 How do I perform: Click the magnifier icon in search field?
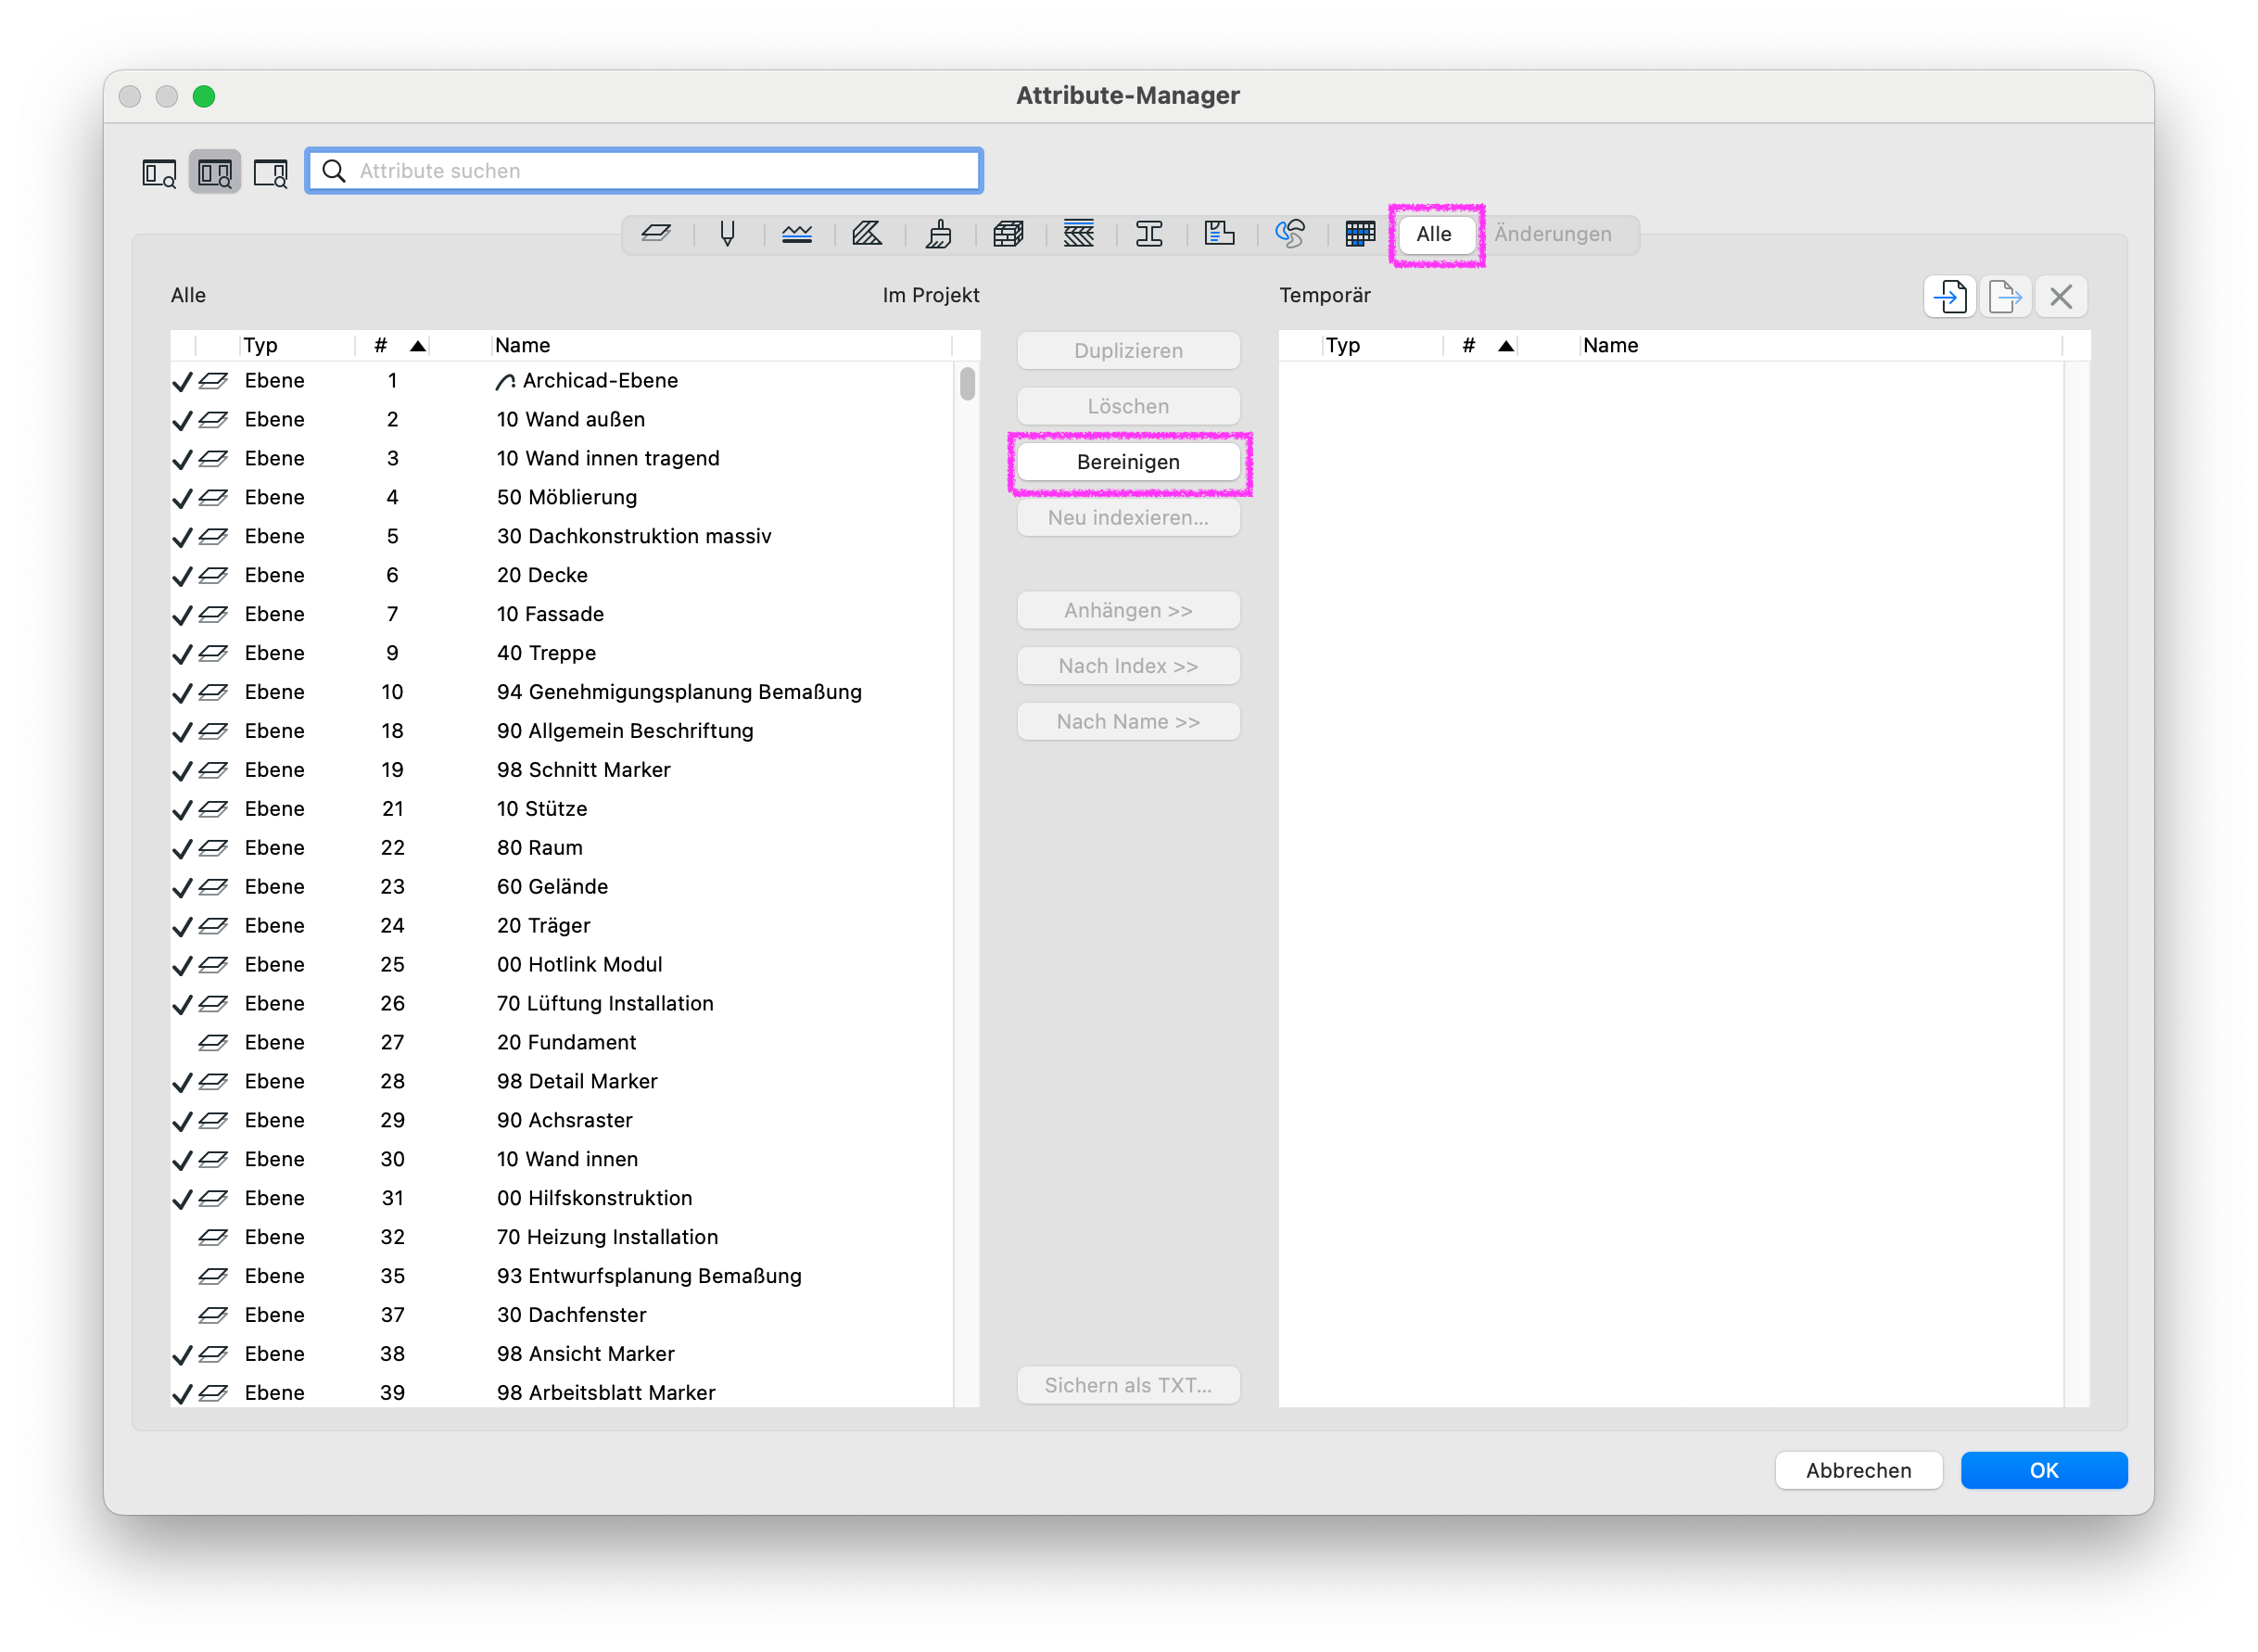[x=334, y=171]
